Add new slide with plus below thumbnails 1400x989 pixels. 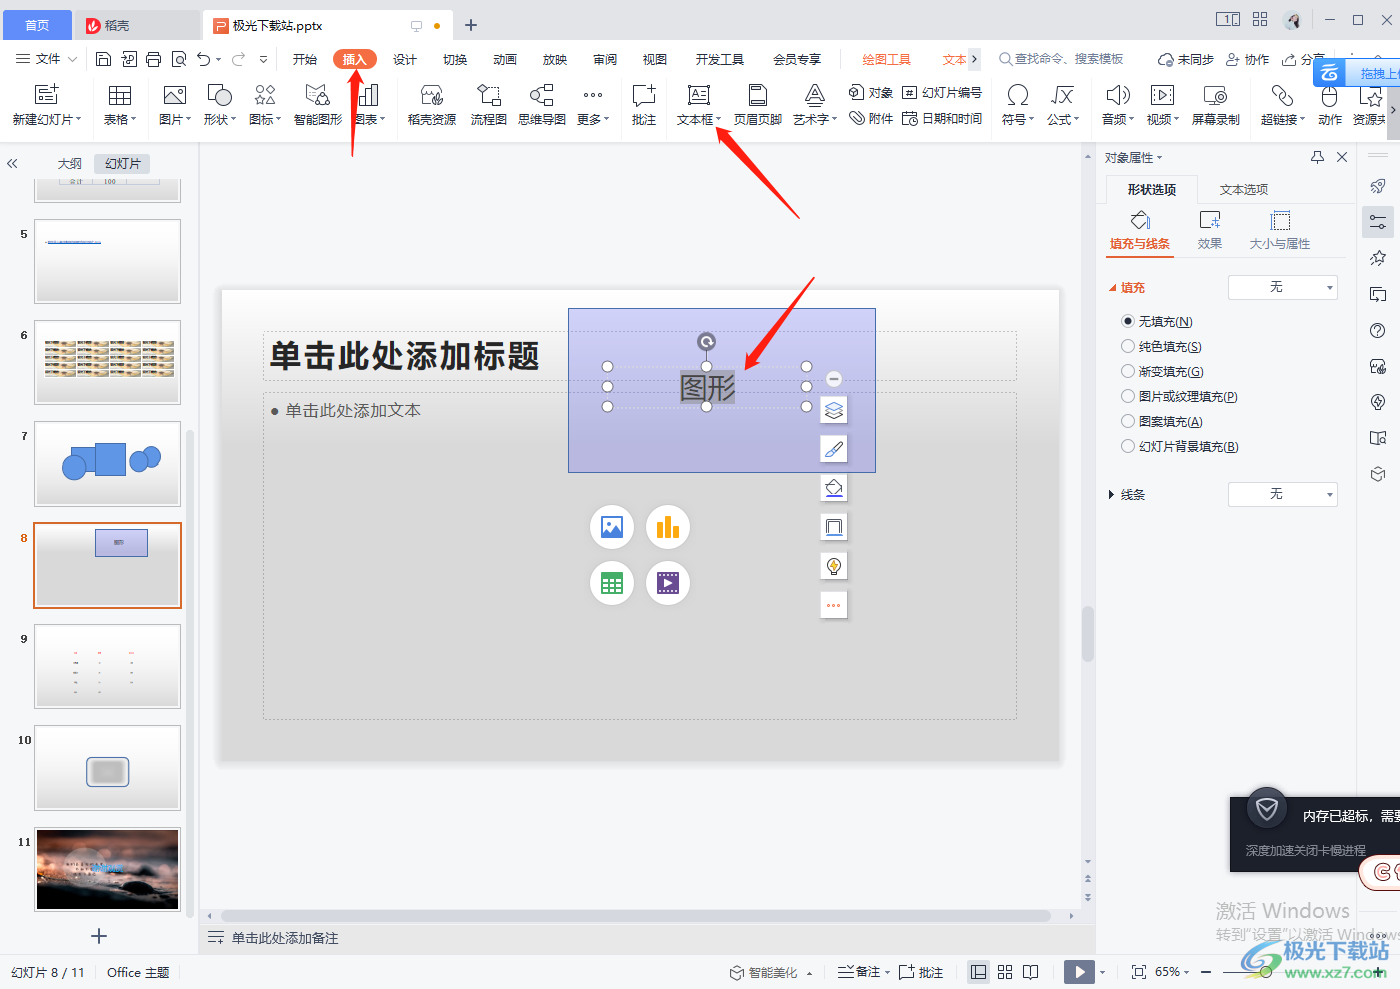(99, 936)
